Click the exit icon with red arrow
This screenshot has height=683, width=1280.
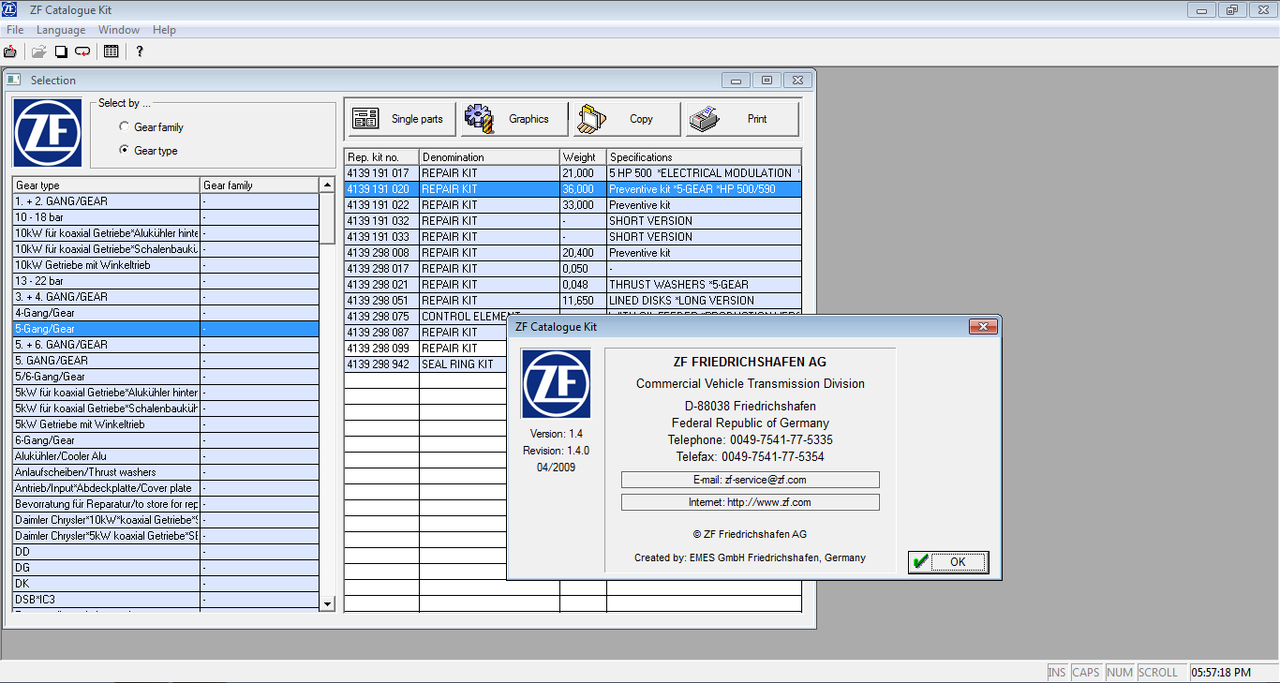(11, 51)
